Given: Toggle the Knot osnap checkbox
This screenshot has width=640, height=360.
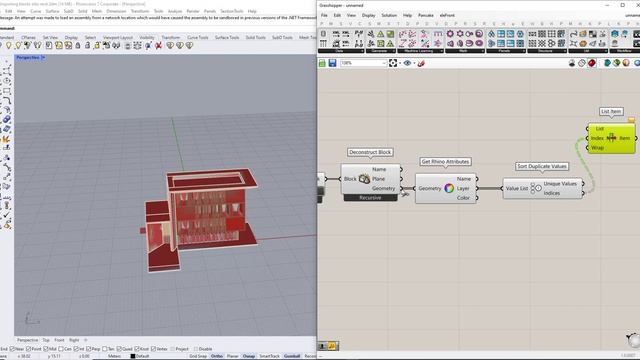Looking at the screenshot, I should 137,349.
